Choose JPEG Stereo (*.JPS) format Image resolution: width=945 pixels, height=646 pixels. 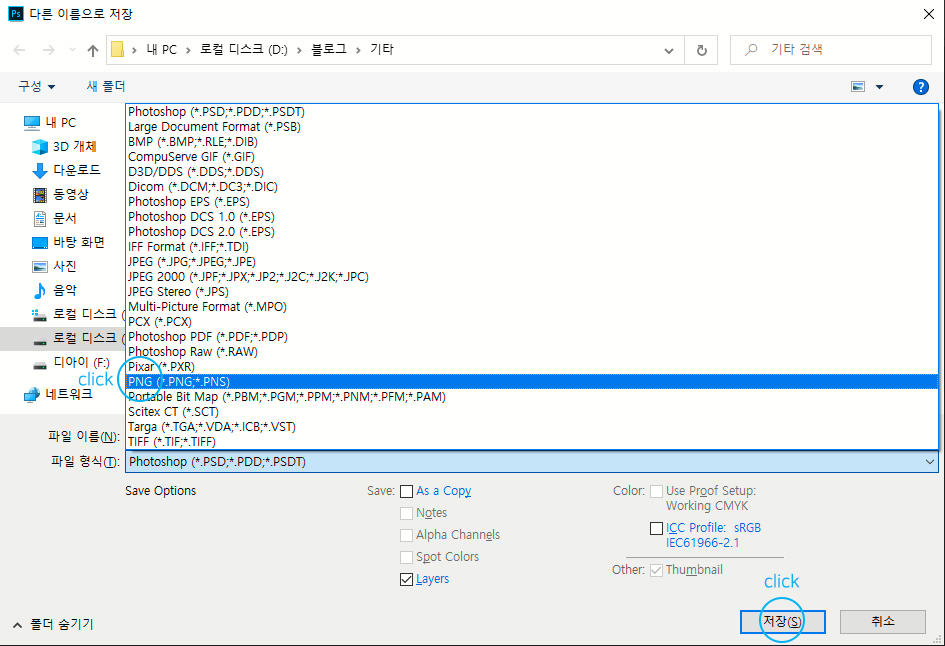pyautogui.click(x=532, y=292)
